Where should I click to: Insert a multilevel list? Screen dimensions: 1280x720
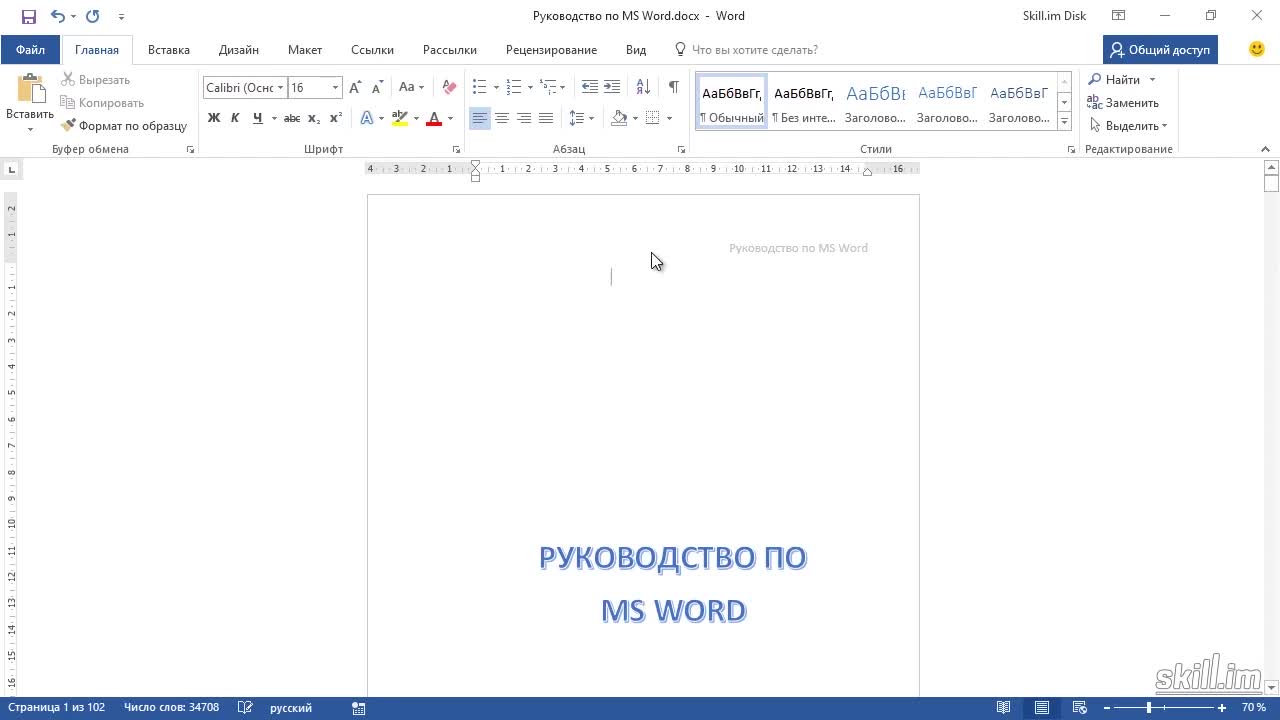click(548, 87)
